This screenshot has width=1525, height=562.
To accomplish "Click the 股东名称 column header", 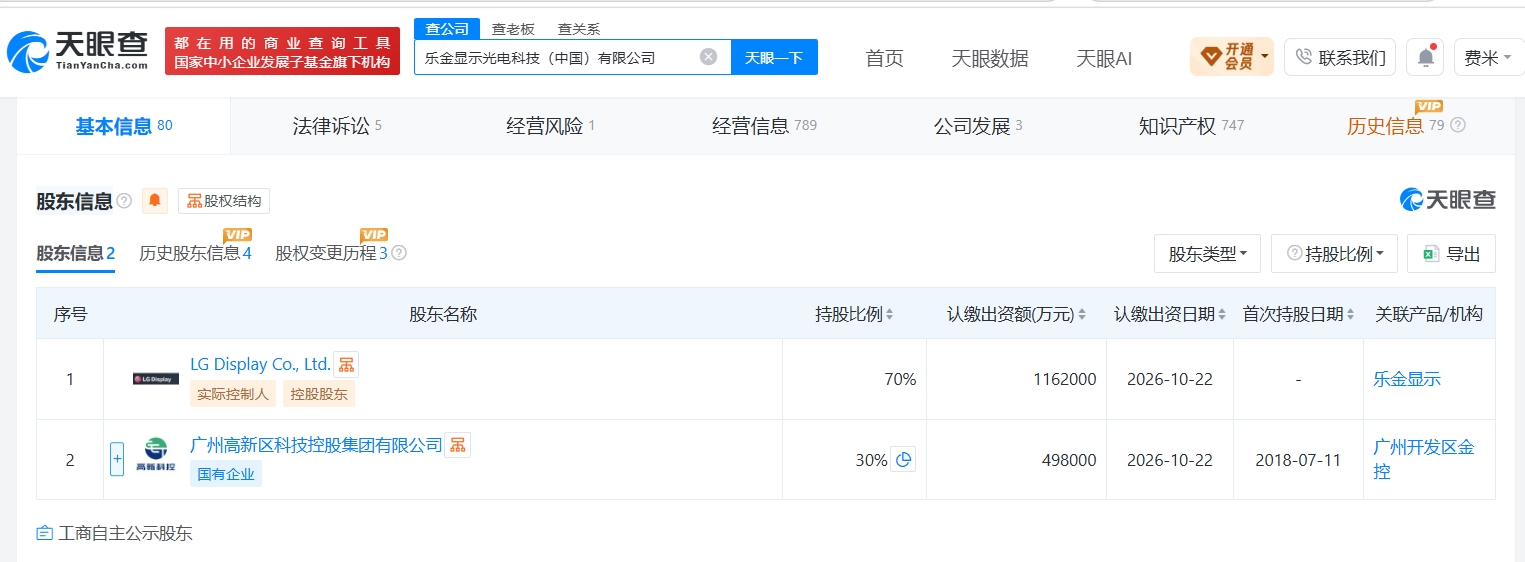I will (443, 314).
